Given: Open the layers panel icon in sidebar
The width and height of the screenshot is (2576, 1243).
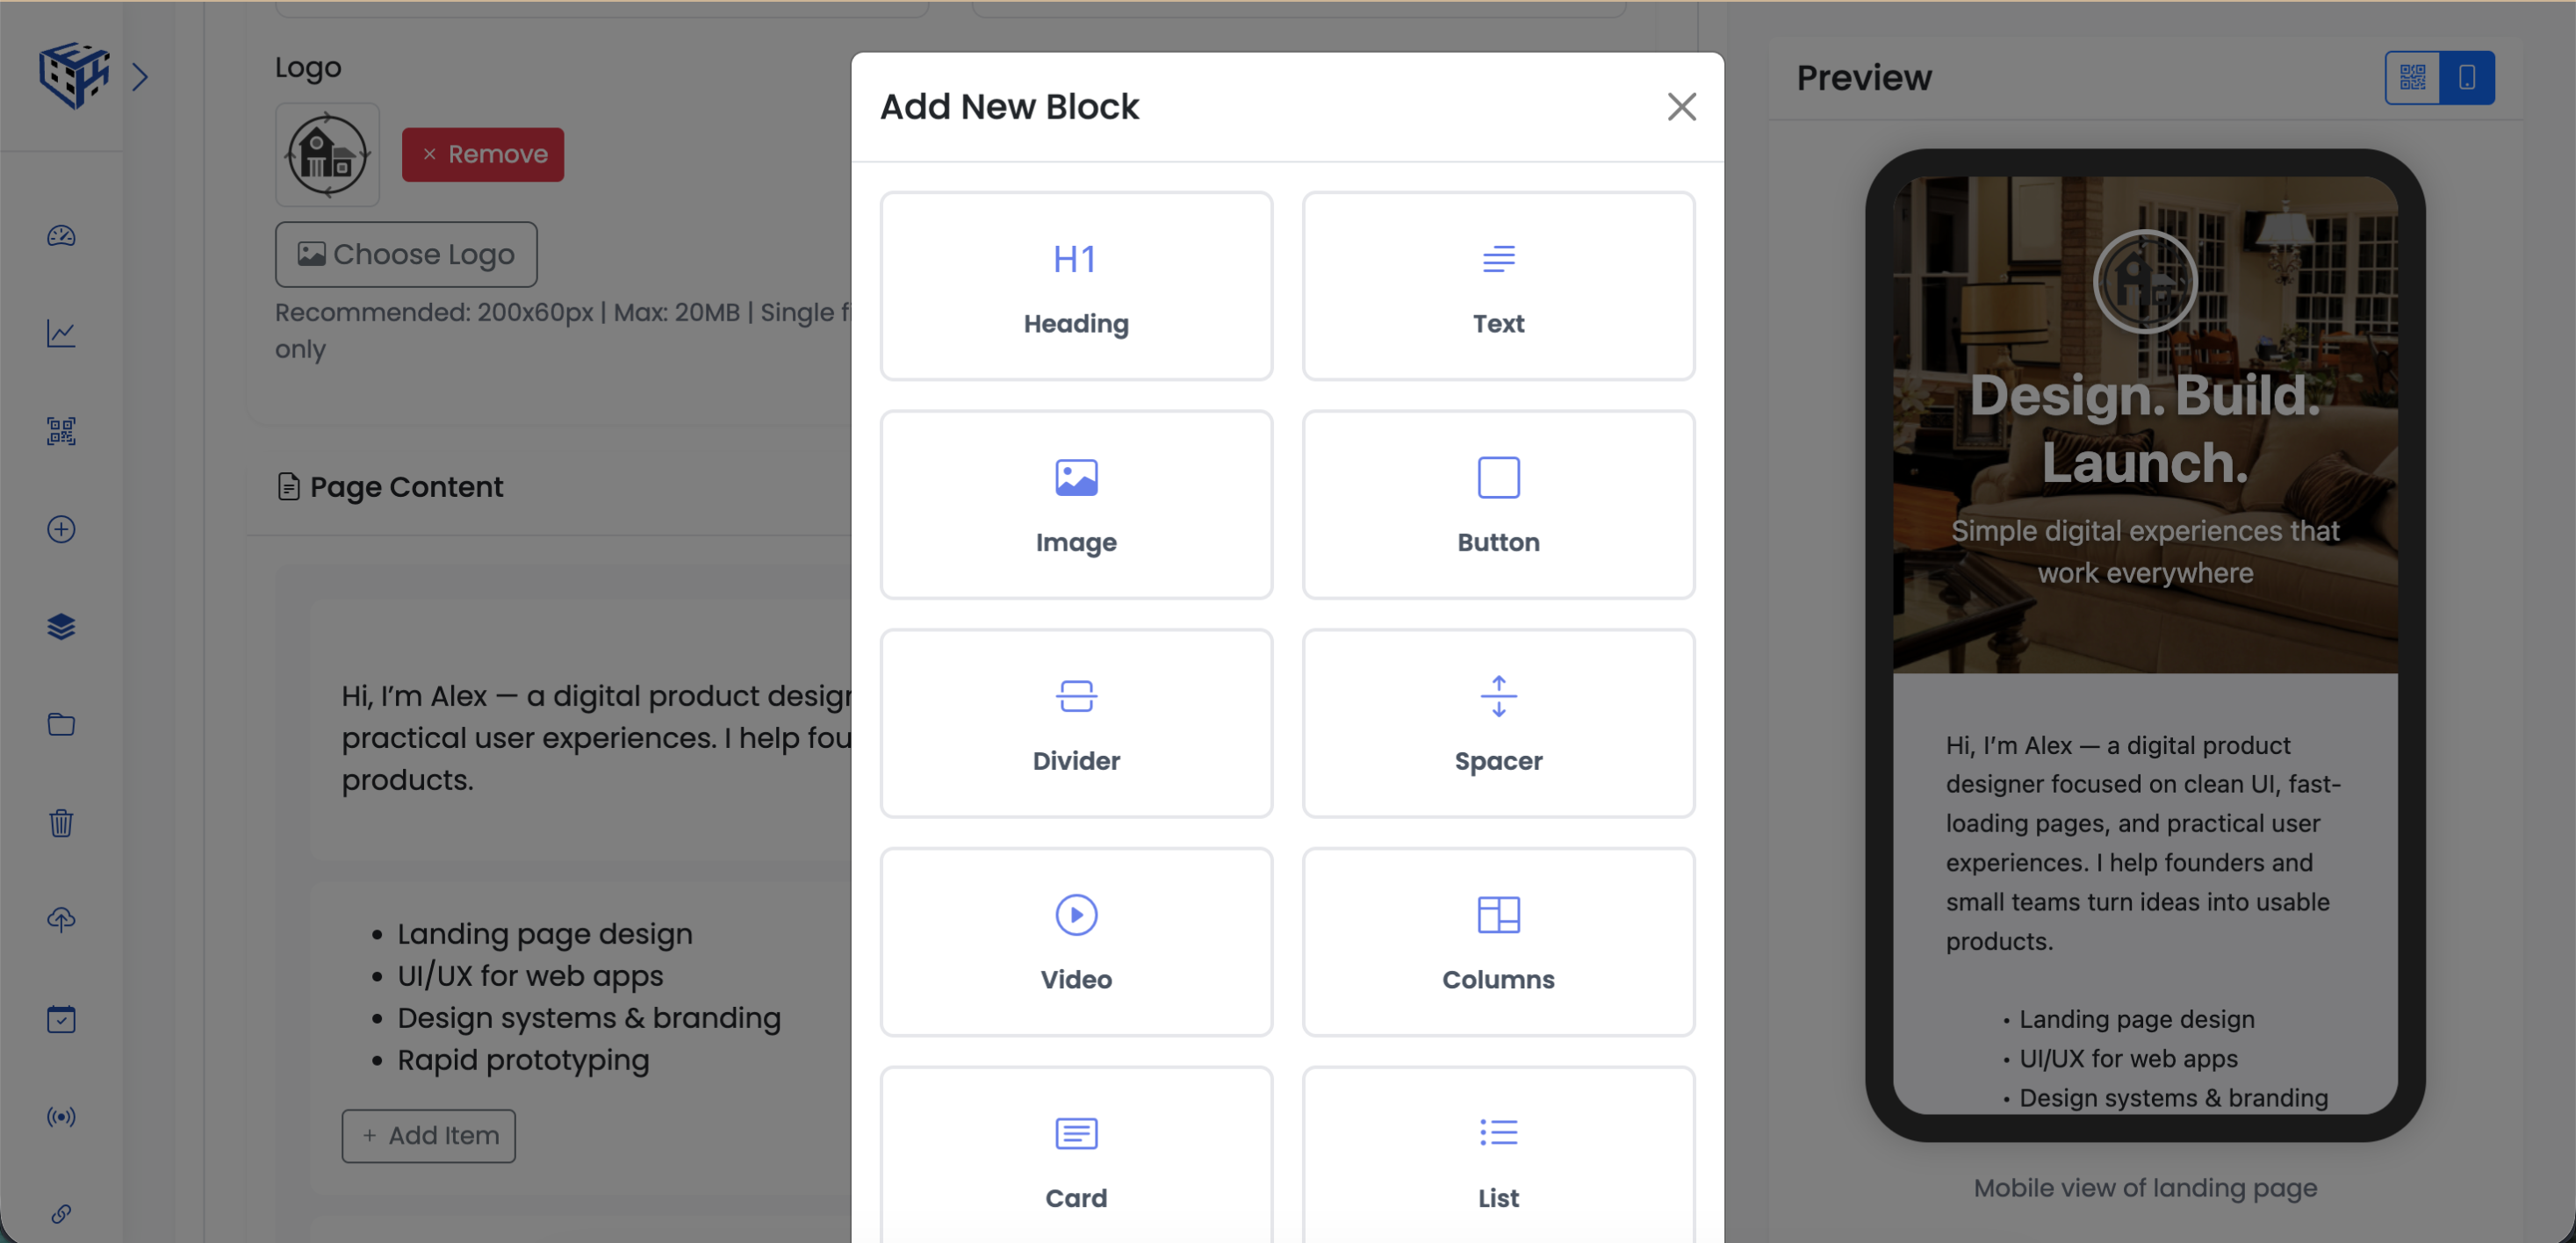Looking at the screenshot, I should [x=61, y=627].
